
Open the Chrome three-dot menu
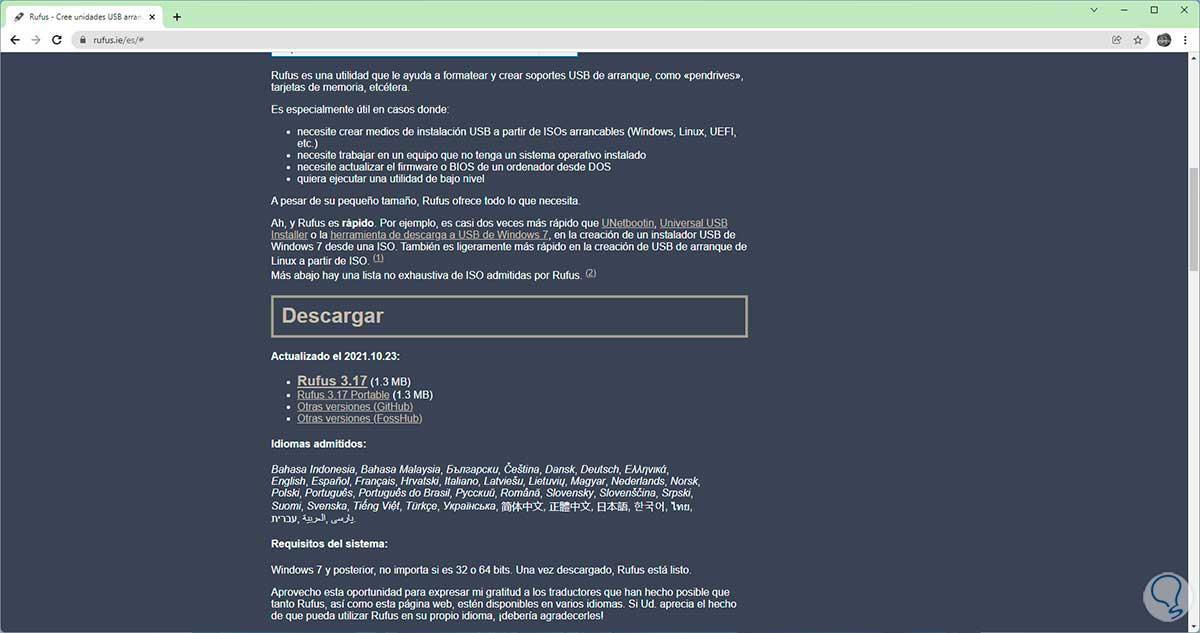pyautogui.click(x=1185, y=40)
